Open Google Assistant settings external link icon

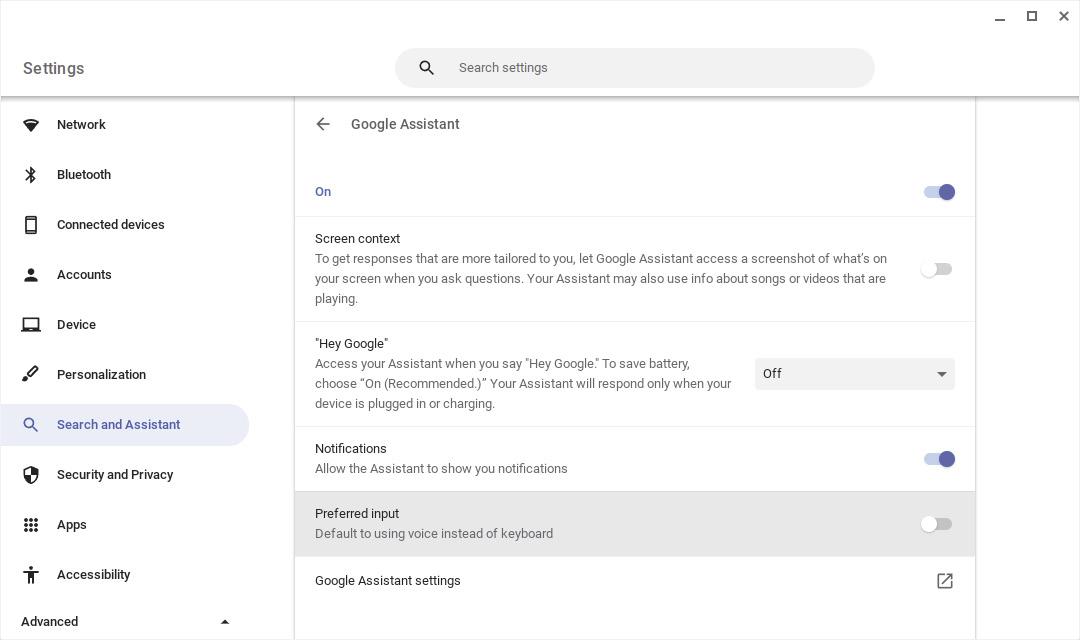[x=945, y=581]
